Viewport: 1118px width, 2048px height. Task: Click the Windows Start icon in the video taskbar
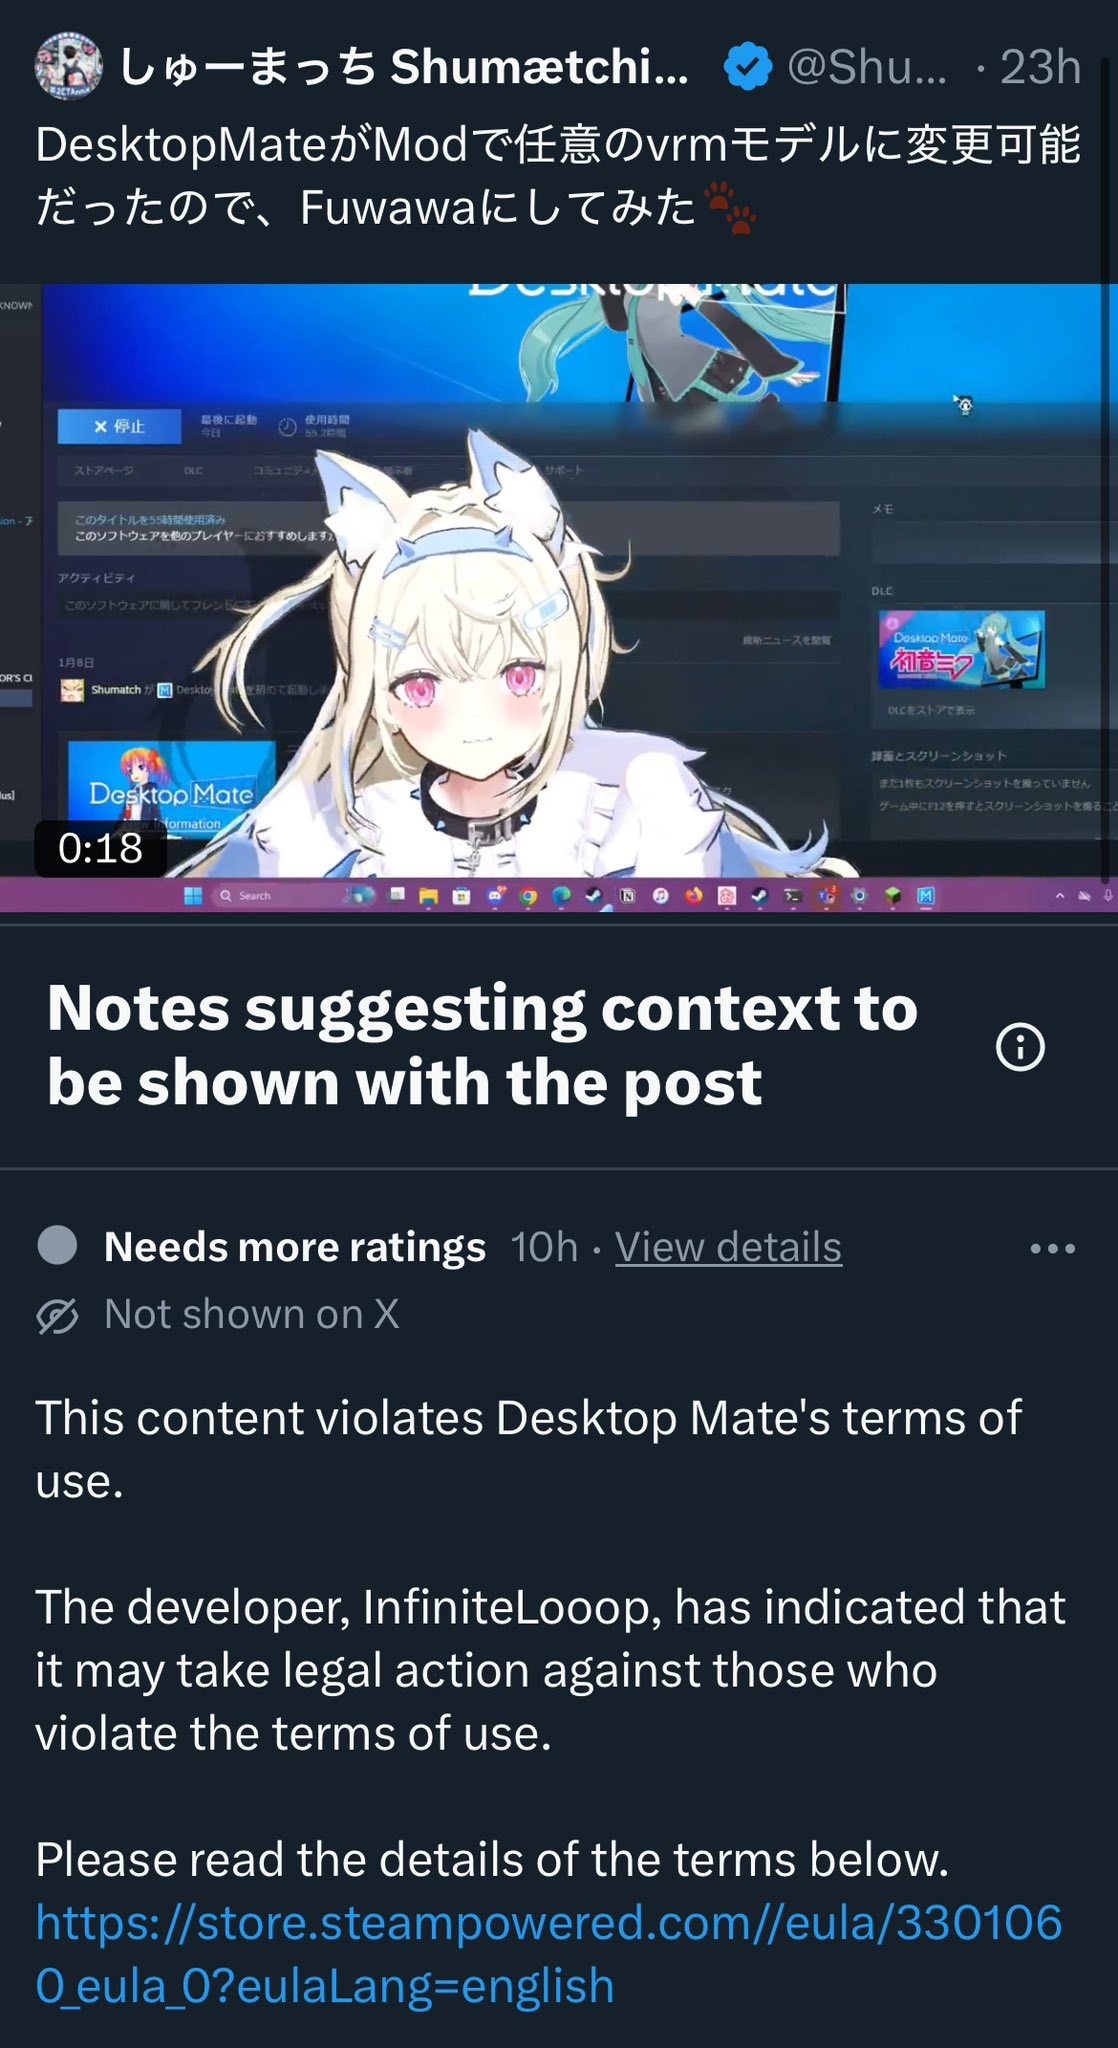(193, 896)
